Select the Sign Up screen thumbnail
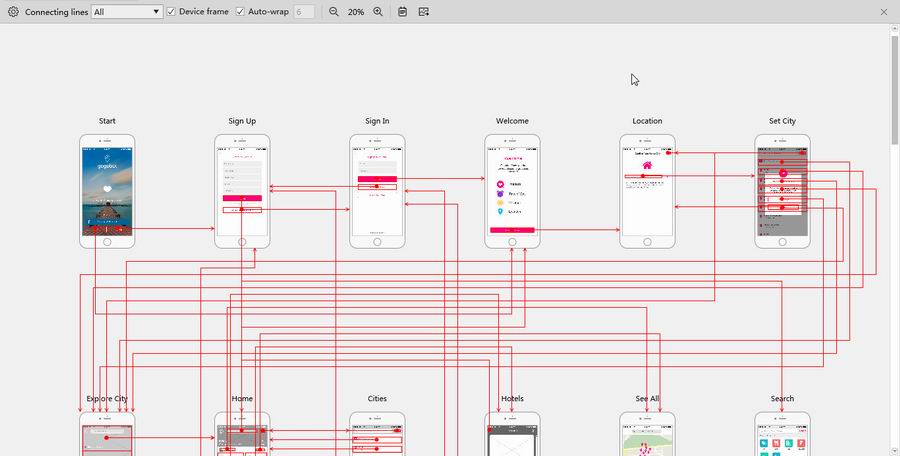This screenshot has height=456, width=900. click(x=242, y=191)
